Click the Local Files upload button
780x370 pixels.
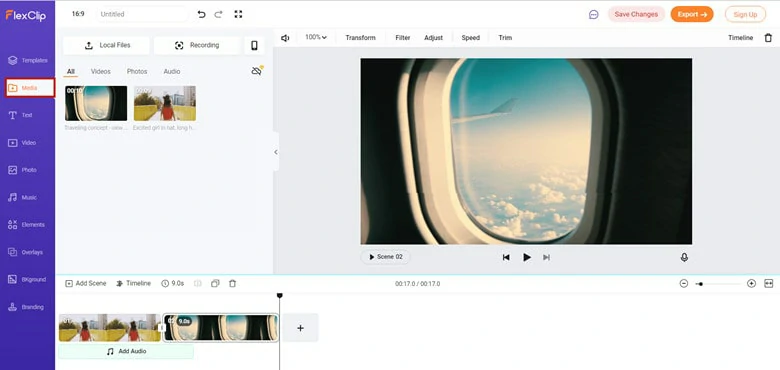[106, 45]
